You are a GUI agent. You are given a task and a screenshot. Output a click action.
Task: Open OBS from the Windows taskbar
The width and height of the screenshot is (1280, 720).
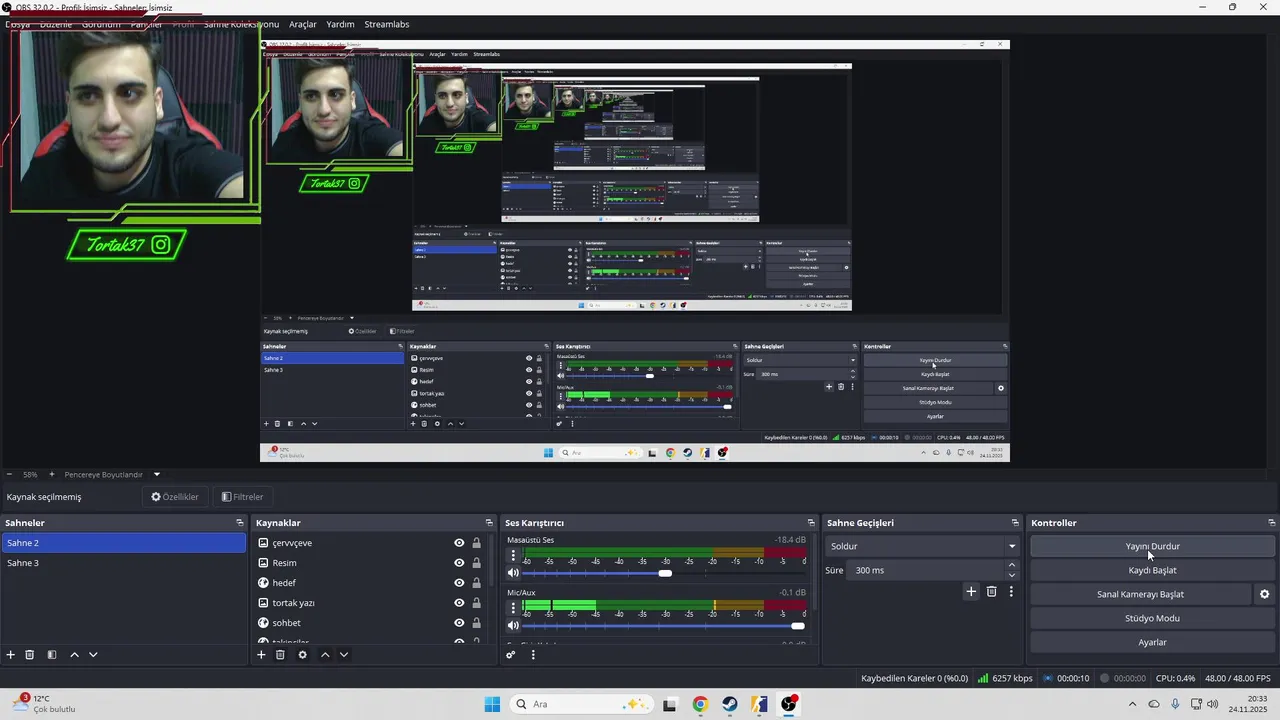click(789, 704)
